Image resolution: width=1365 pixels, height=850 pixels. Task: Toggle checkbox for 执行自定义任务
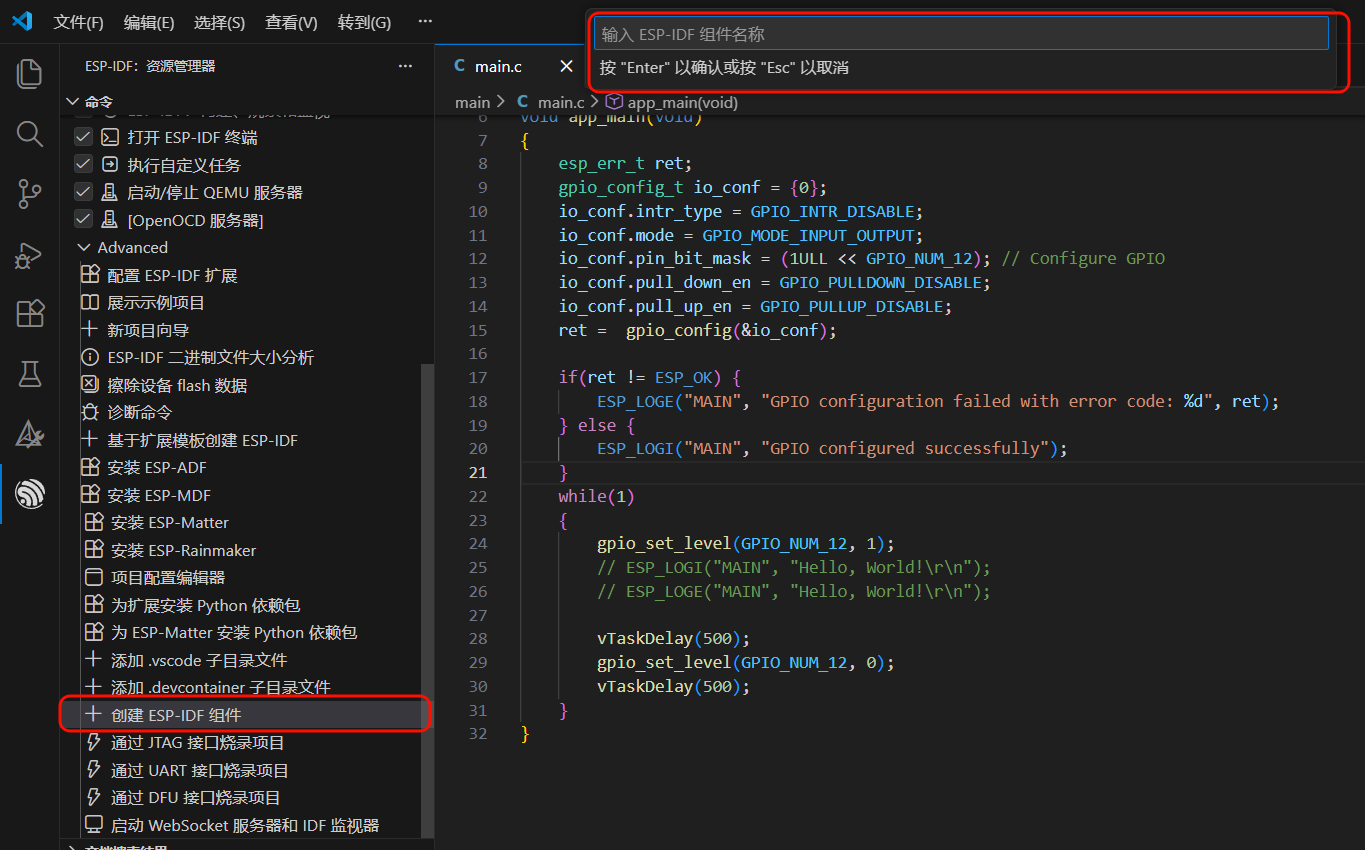pyautogui.click(x=84, y=165)
